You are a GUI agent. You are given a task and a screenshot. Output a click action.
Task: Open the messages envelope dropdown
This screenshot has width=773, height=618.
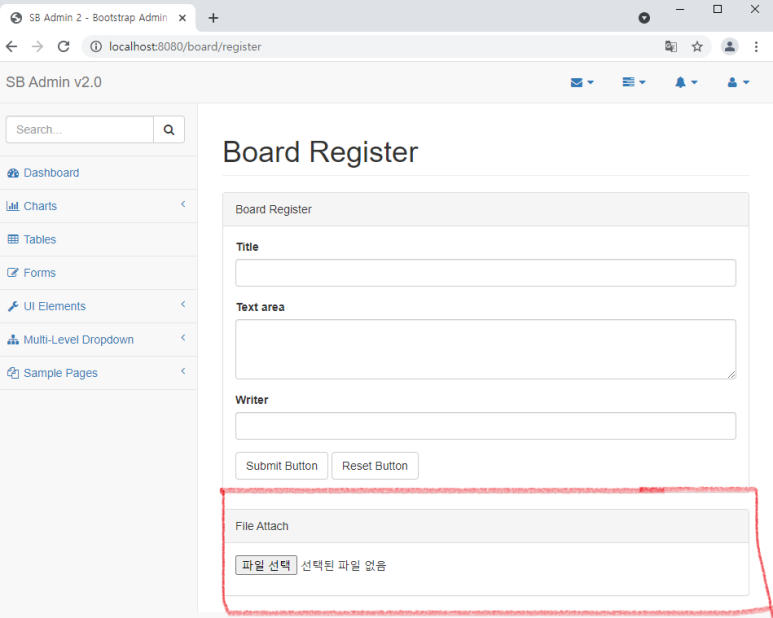tap(582, 82)
